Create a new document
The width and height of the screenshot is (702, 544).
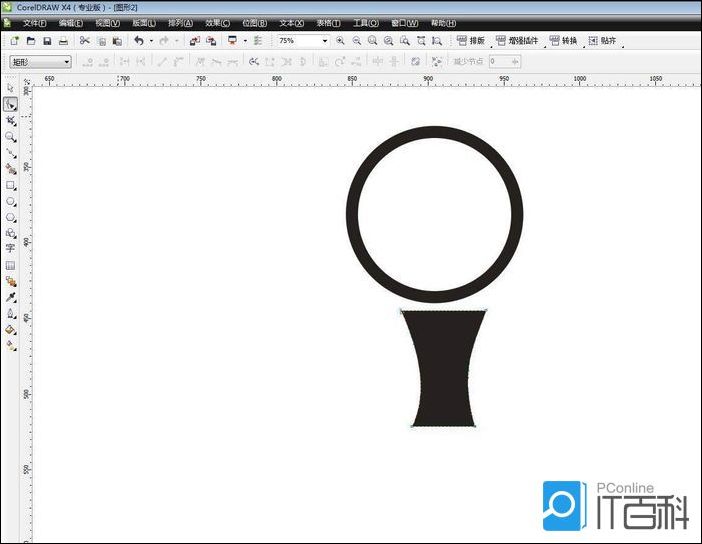click(x=14, y=41)
